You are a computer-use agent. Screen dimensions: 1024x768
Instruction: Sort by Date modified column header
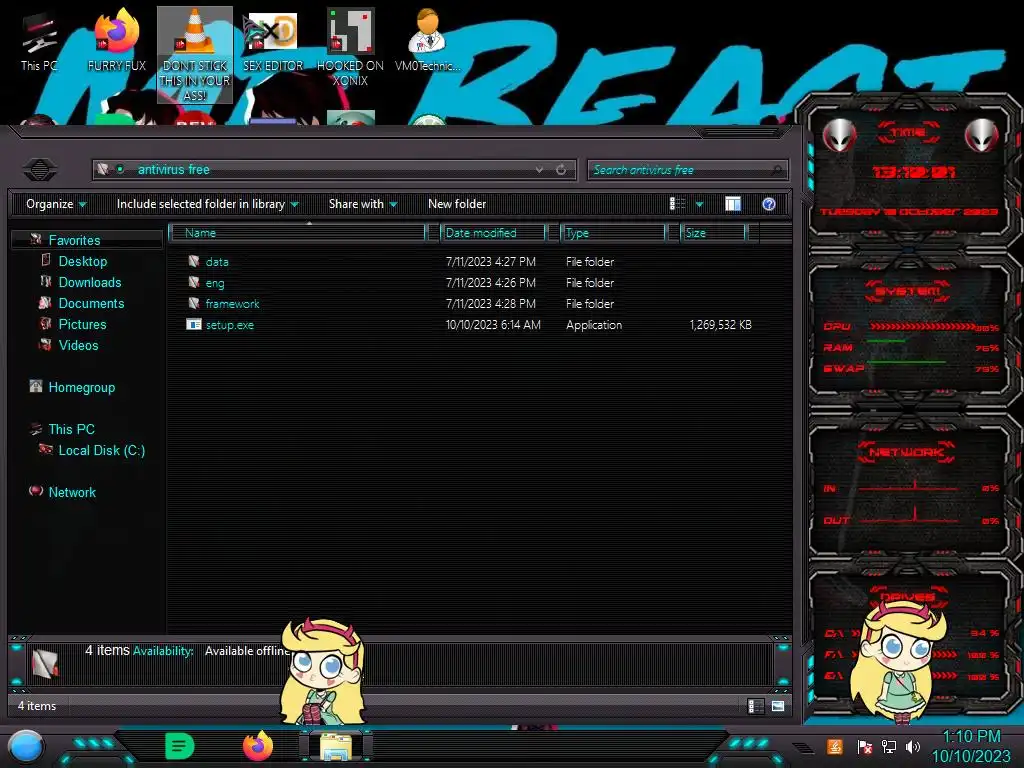point(493,232)
